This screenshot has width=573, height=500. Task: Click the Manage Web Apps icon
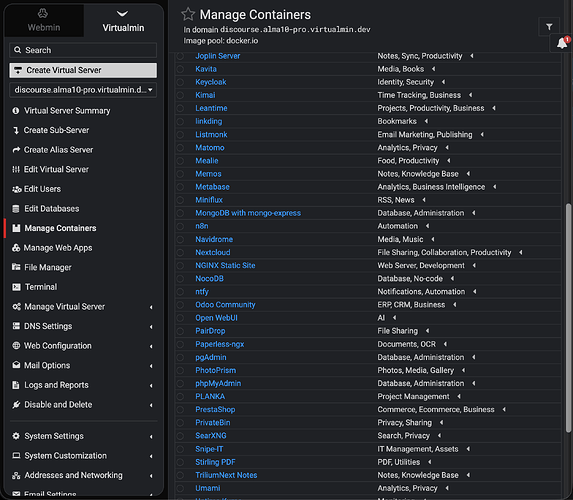[x=16, y=248]
